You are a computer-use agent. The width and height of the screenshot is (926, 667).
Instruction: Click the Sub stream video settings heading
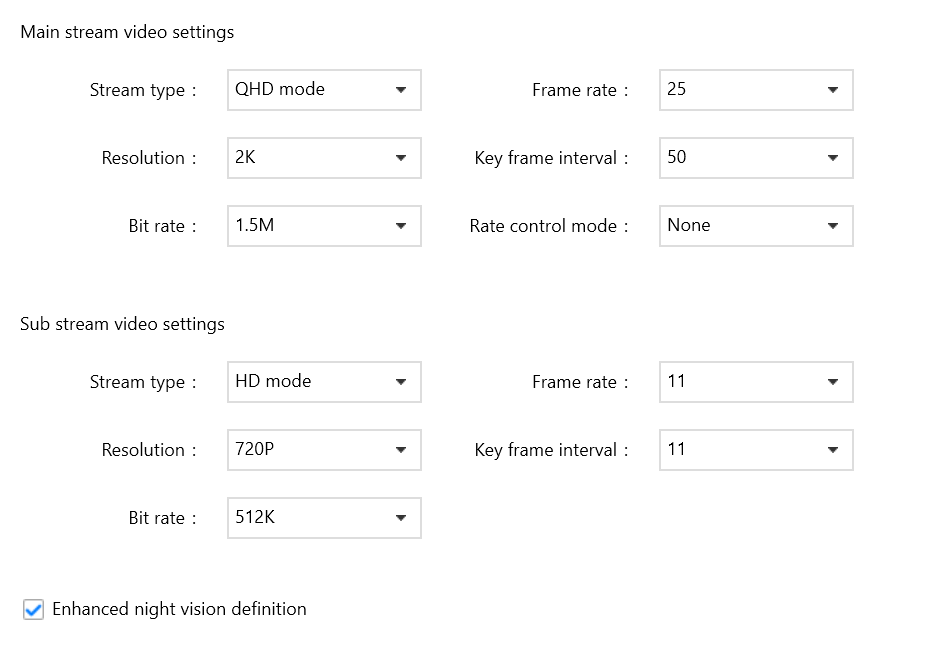(122, 324)
